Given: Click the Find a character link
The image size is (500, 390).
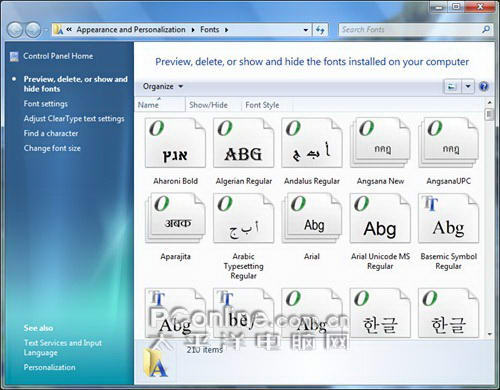Looking at the screenshot, I should tap(51, 133).
